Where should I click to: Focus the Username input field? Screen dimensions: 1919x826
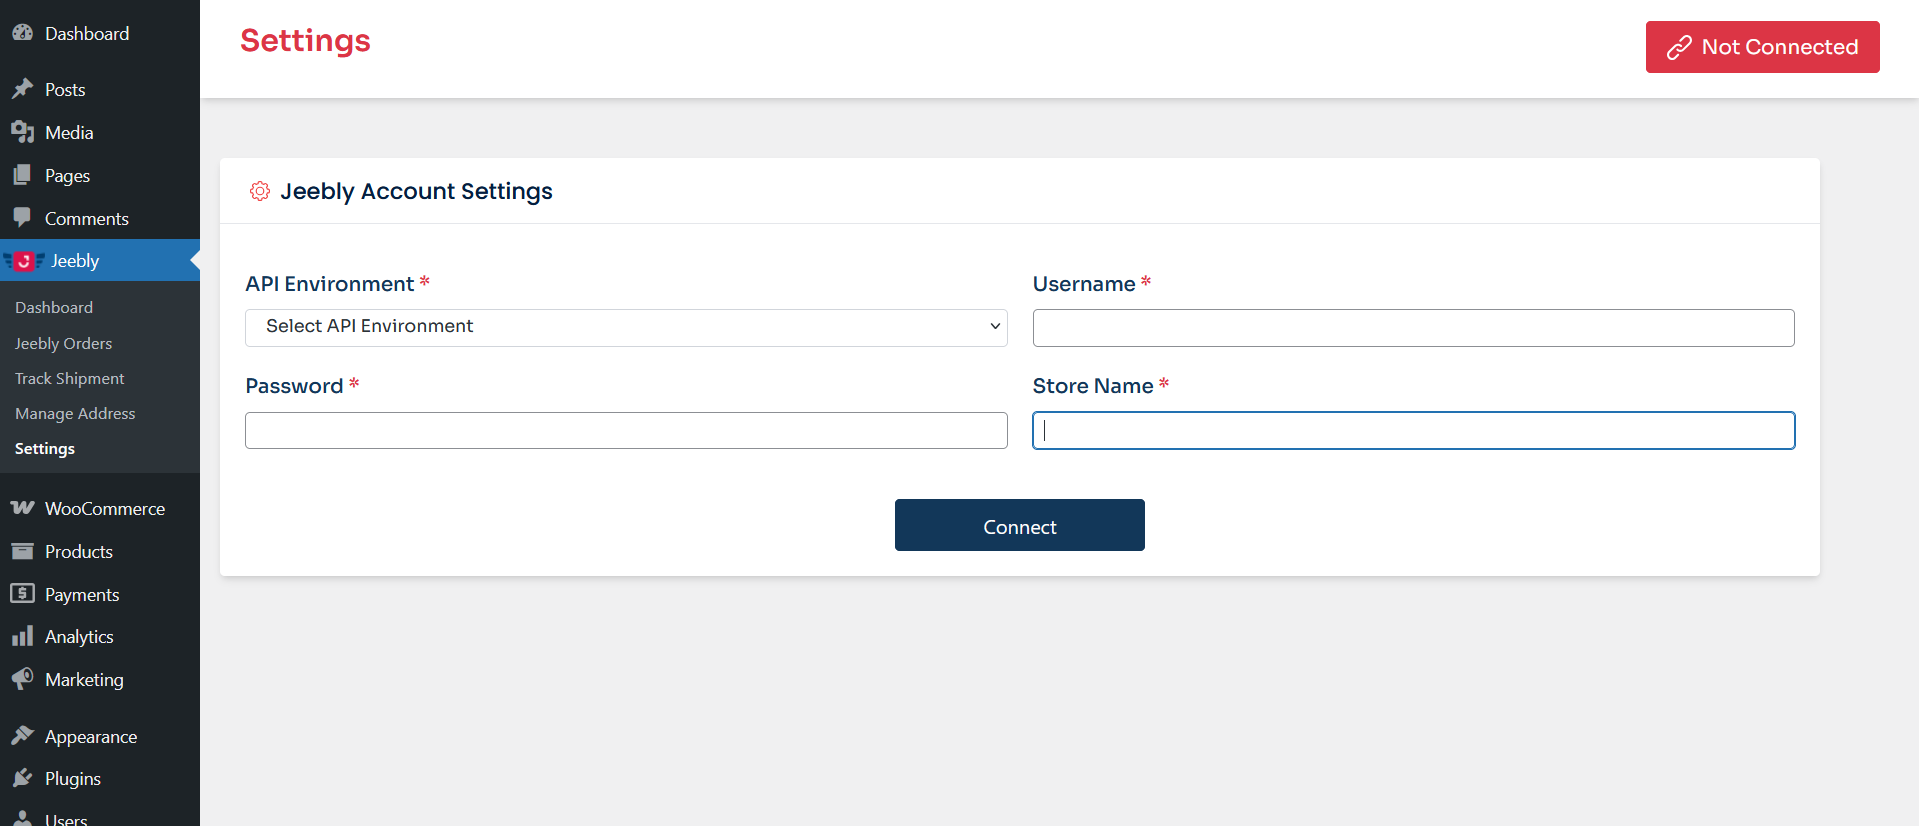click(1414, 328)
